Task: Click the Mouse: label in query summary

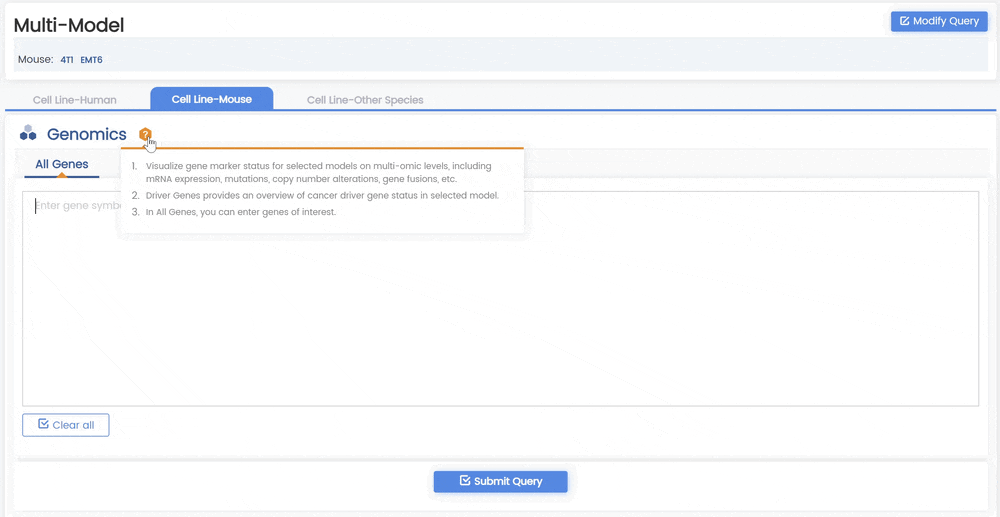Action: tap(35, 60)
